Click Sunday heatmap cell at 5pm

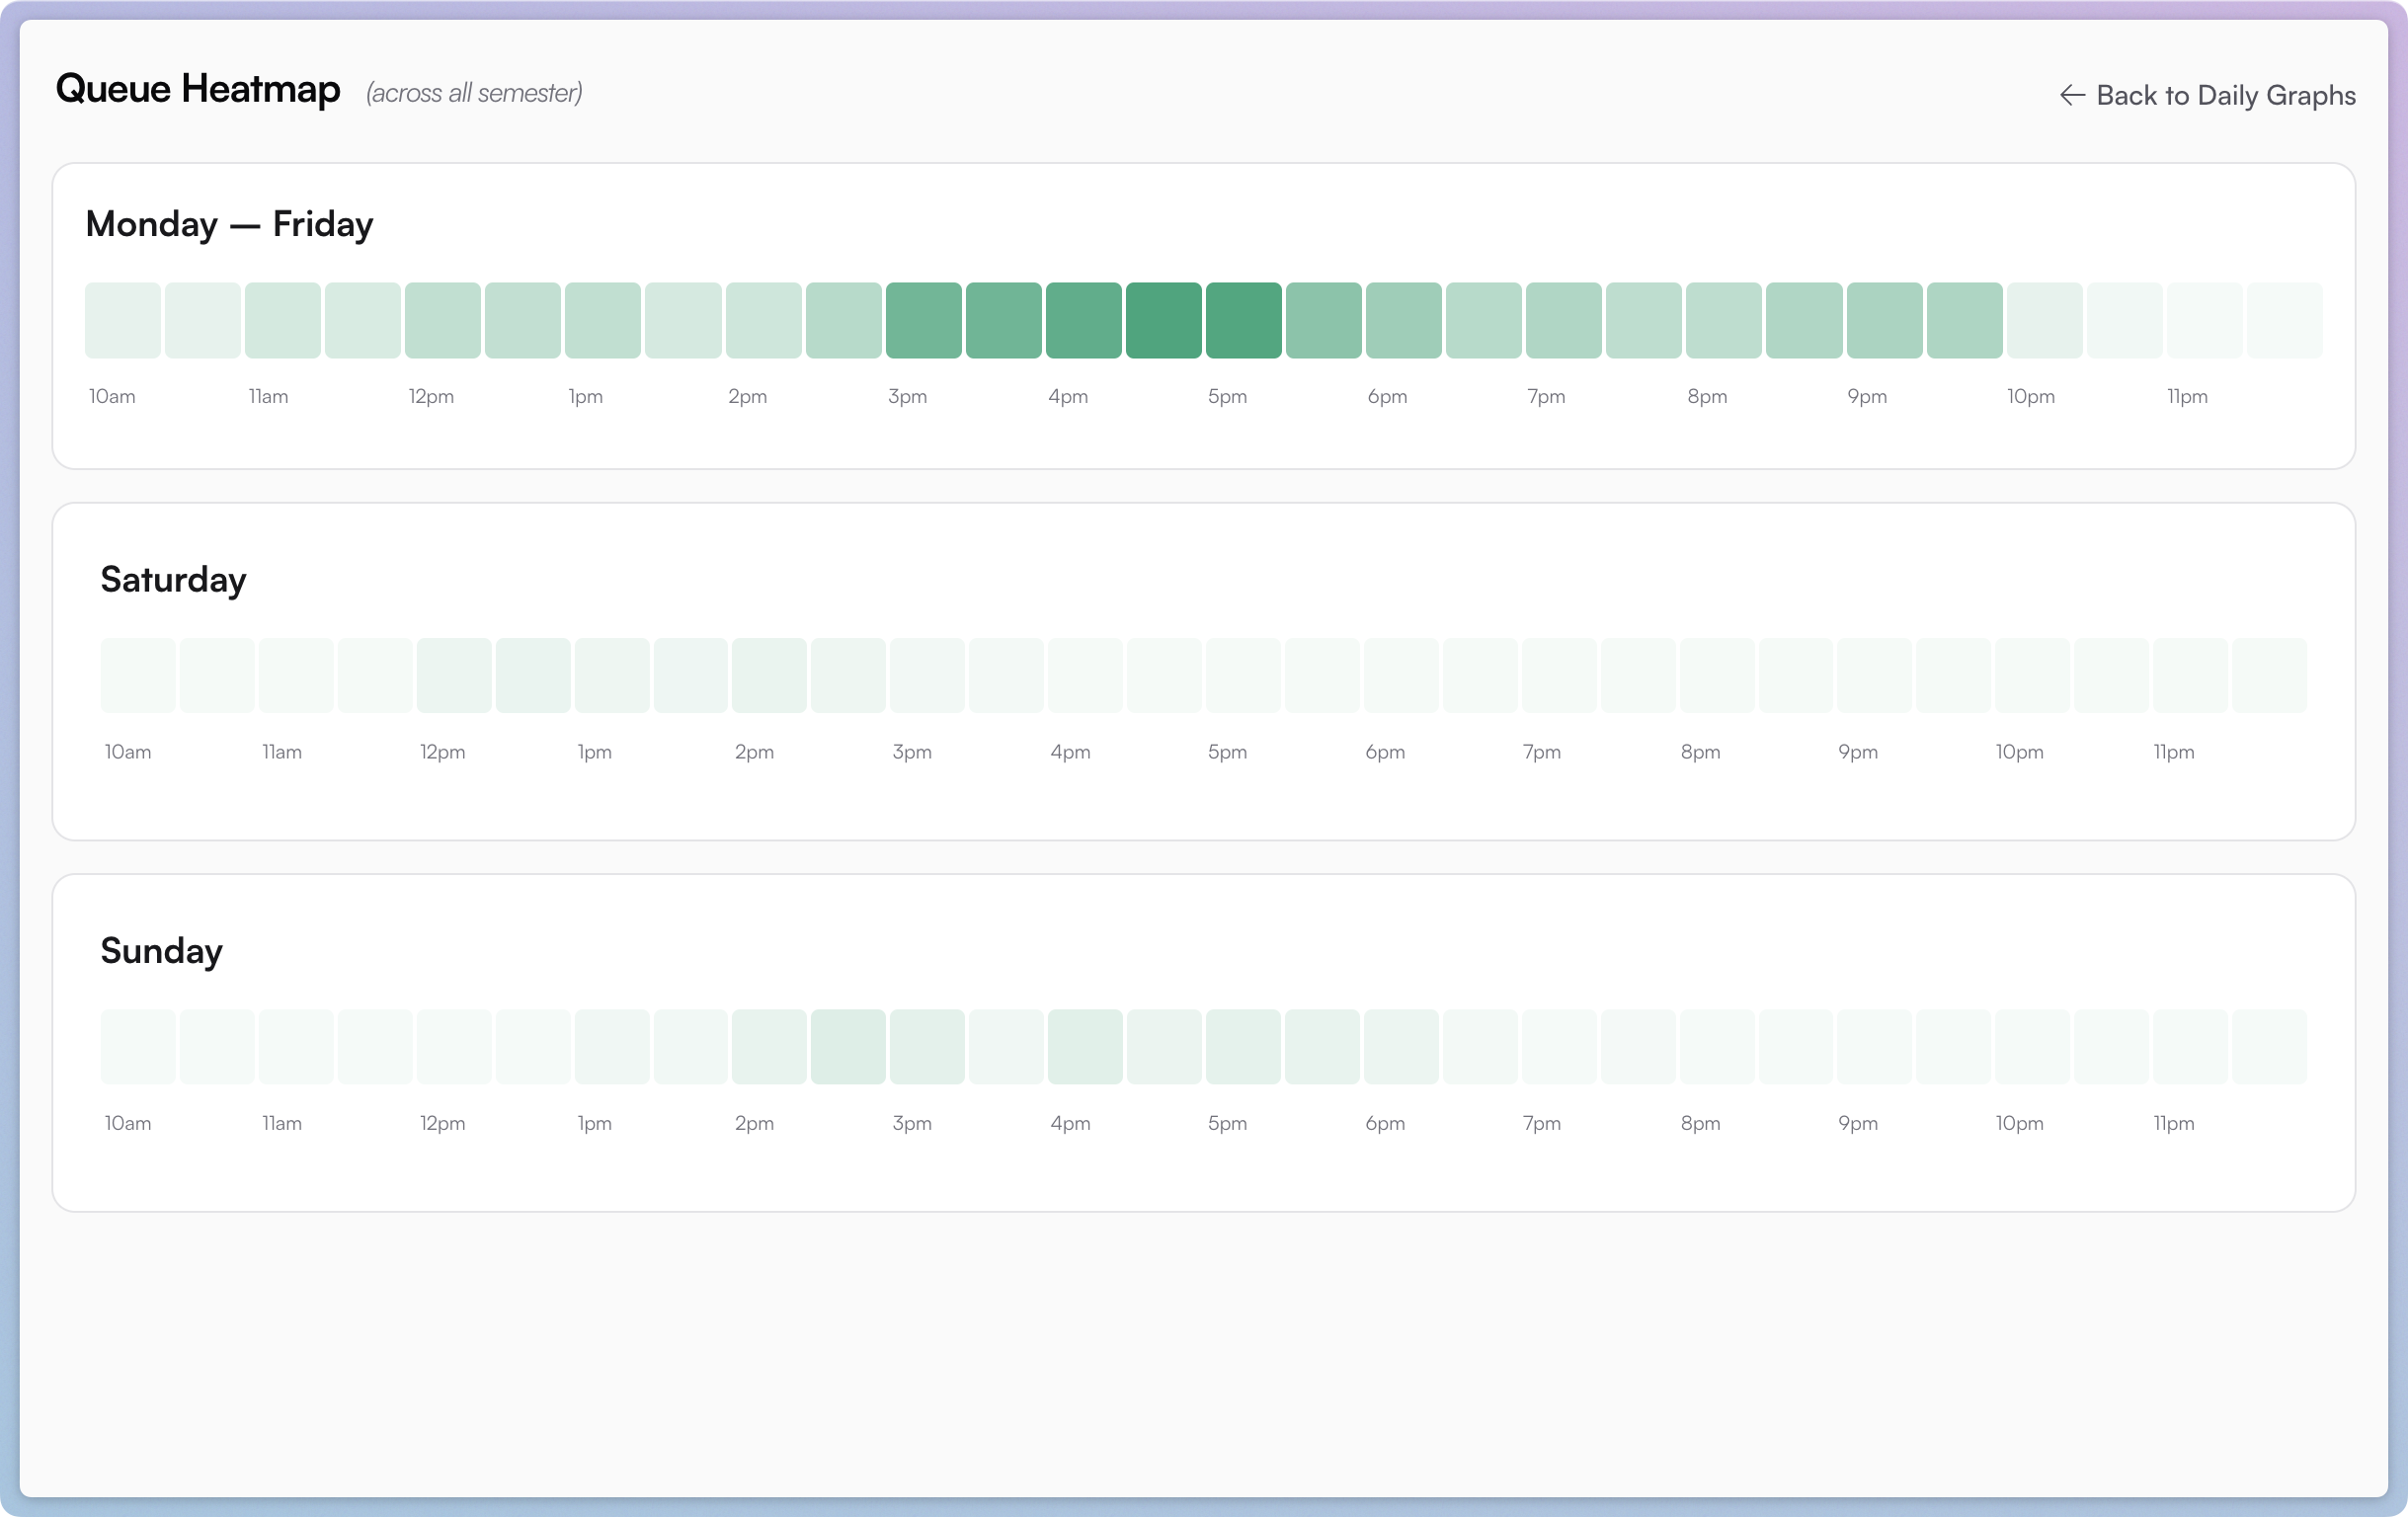1242,1046
